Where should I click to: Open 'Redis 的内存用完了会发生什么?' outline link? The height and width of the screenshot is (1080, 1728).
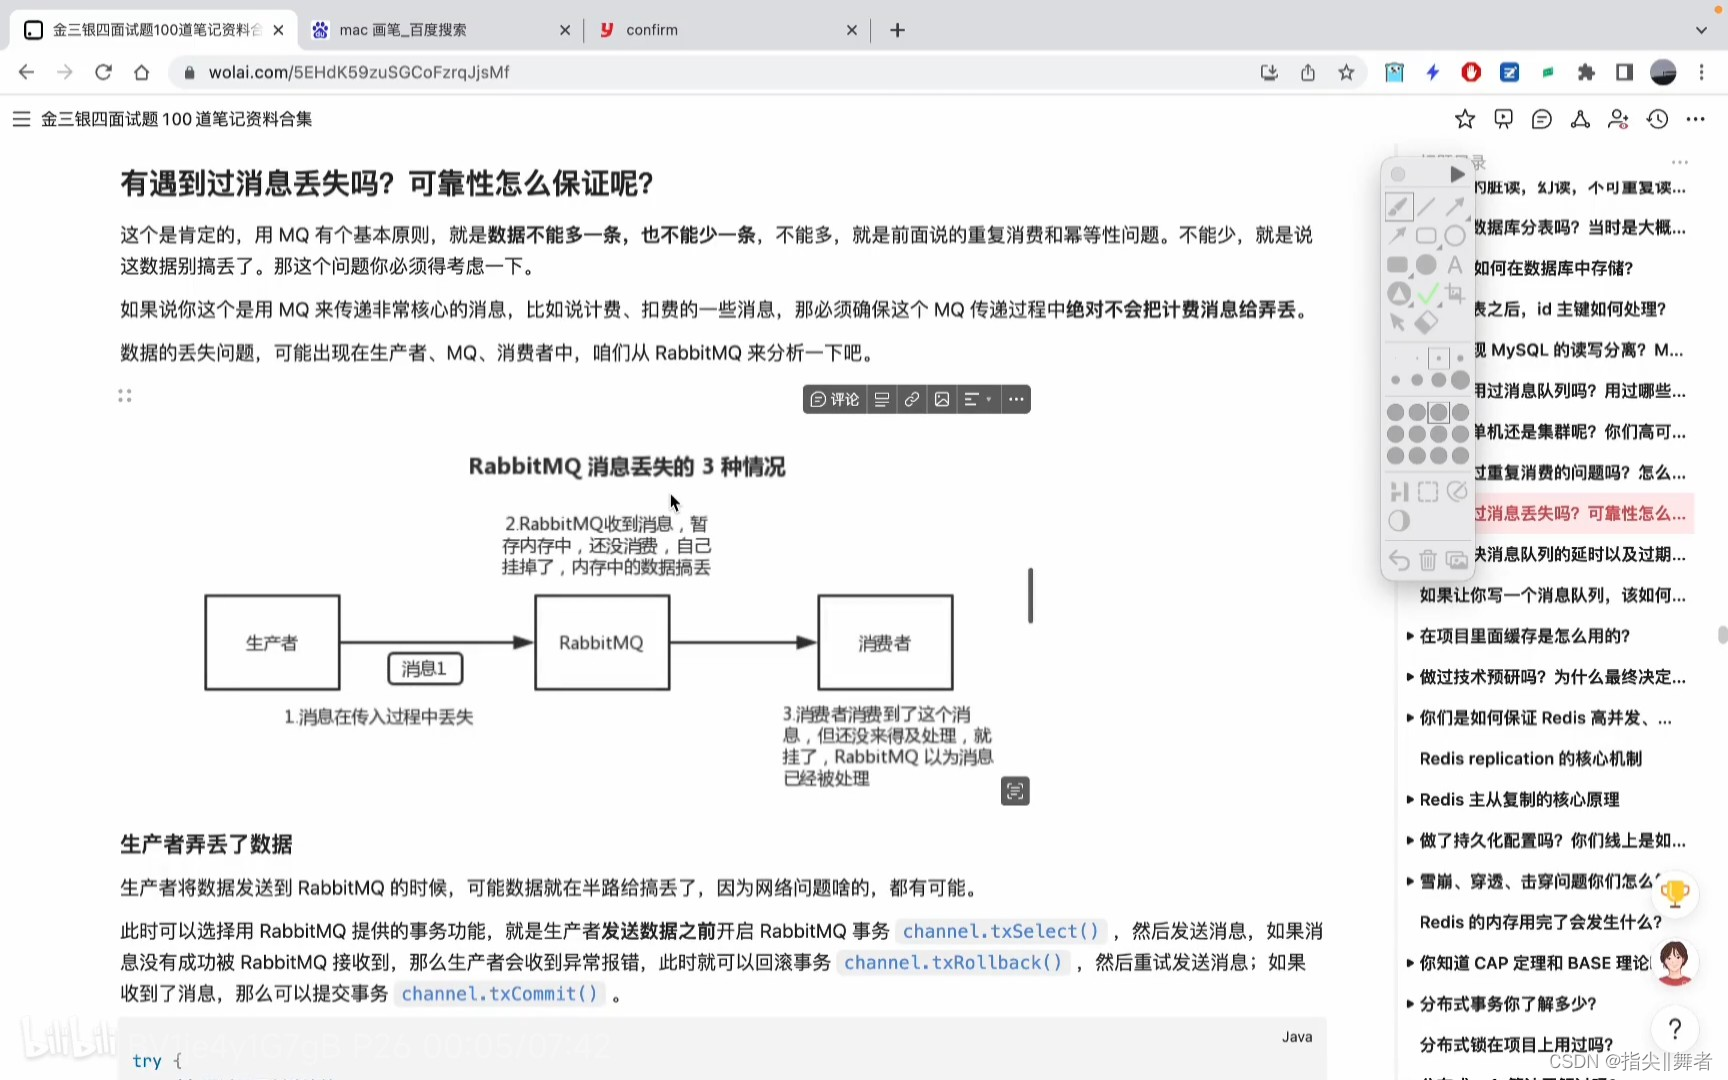pyautogui.click(x=1540, y=921)
